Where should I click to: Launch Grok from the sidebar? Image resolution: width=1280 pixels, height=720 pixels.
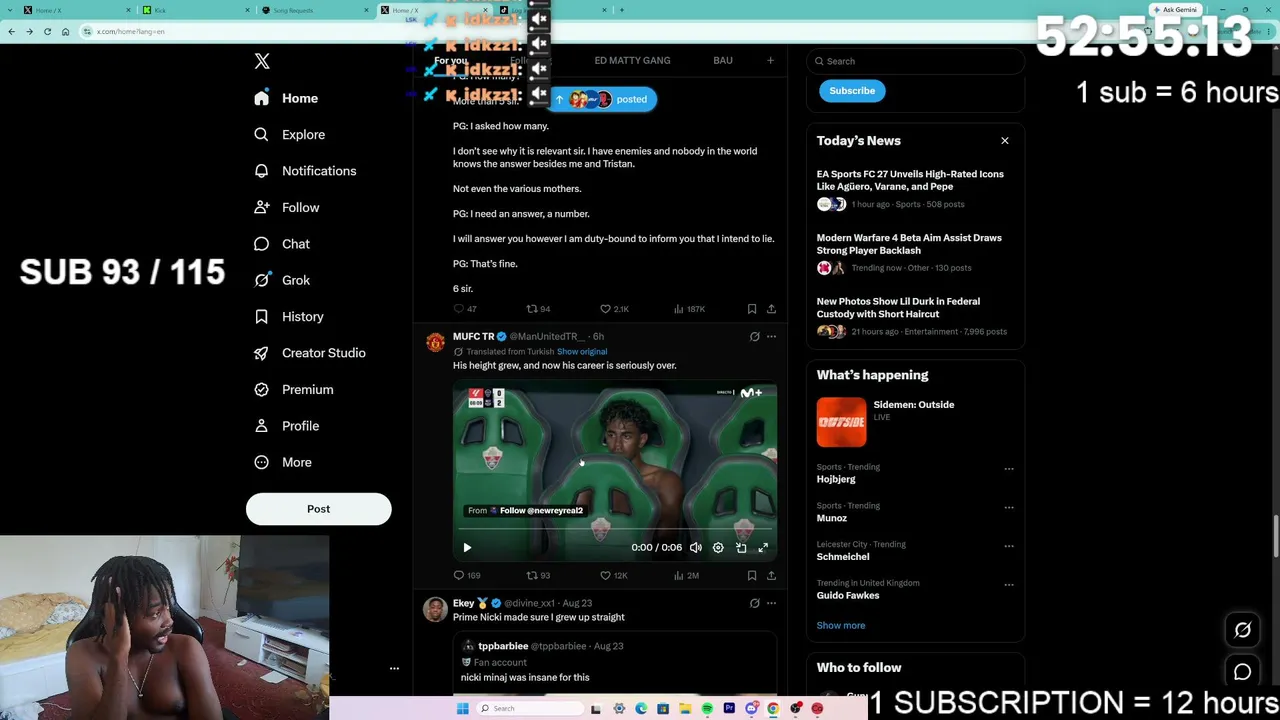[x=282, y=280]
